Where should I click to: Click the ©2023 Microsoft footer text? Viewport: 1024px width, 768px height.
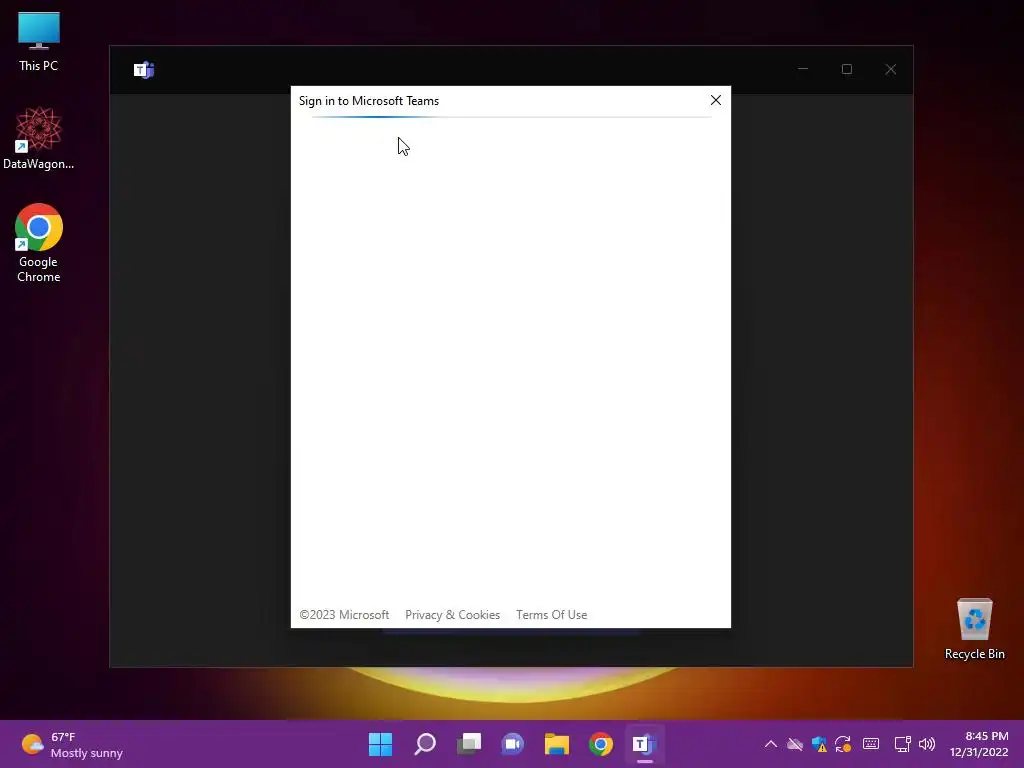point(344,615)
